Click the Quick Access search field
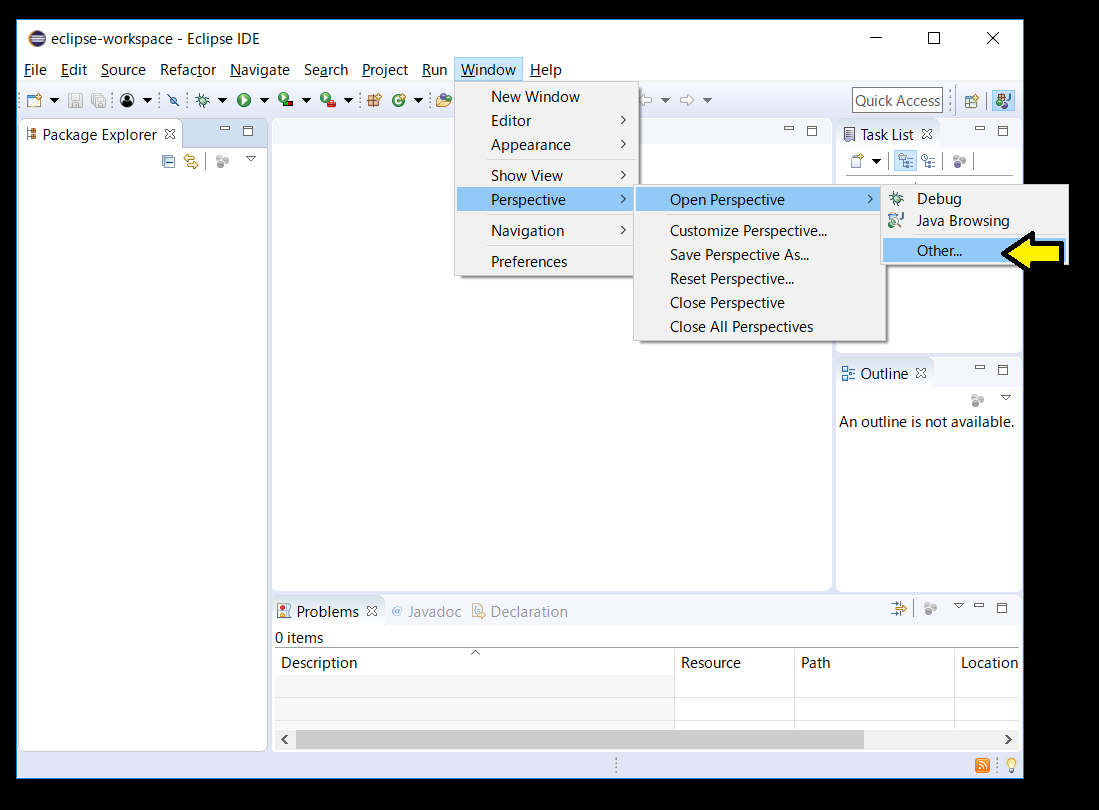1099x810 pixels. pos(897,101)
